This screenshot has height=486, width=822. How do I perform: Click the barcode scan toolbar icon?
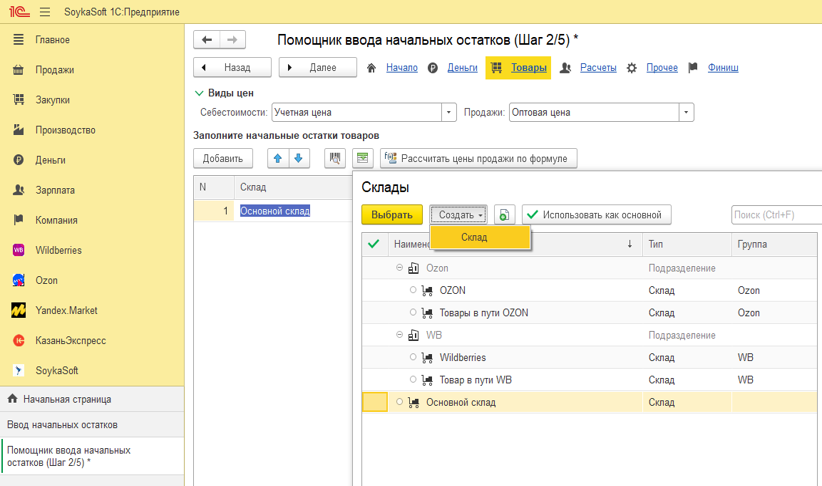[335, 158]
